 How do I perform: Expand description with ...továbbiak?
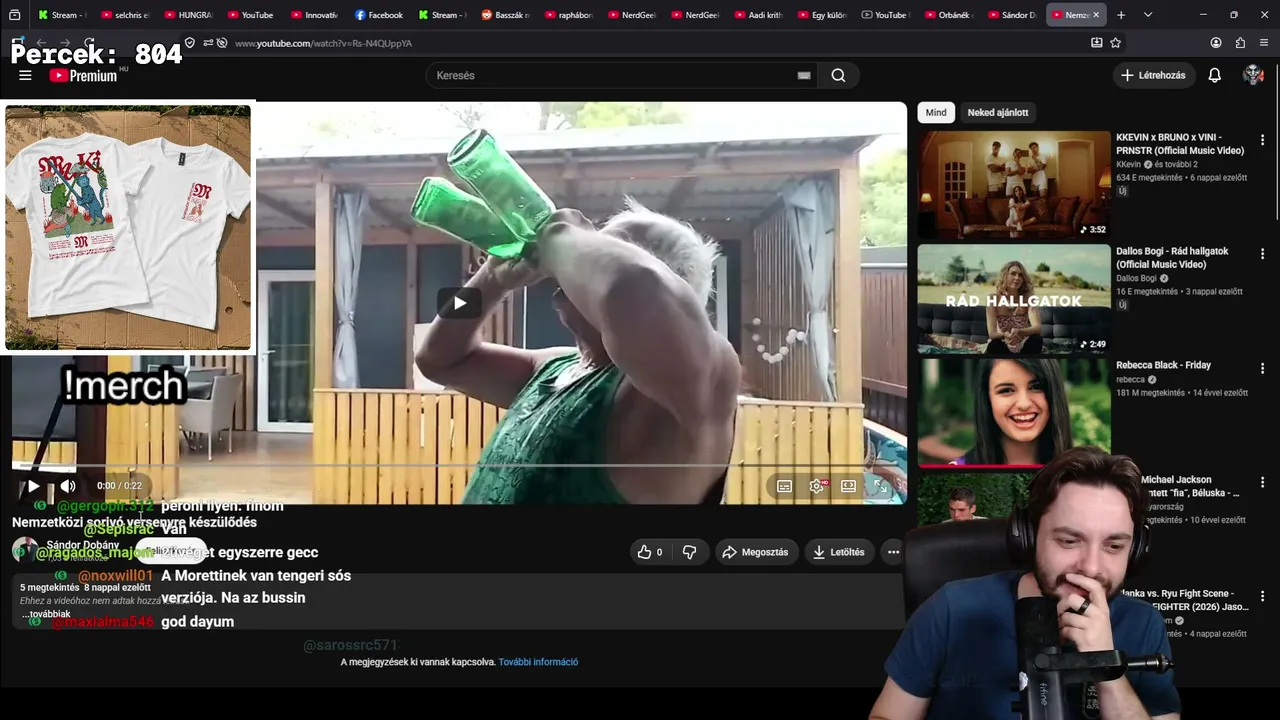click(46, 614)
